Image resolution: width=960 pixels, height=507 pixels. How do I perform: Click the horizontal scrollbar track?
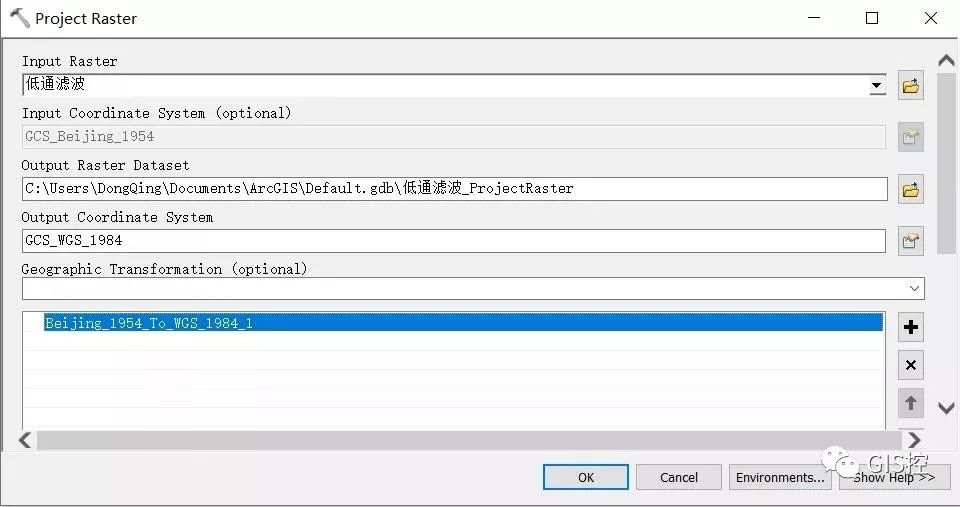tap(469, 440)
